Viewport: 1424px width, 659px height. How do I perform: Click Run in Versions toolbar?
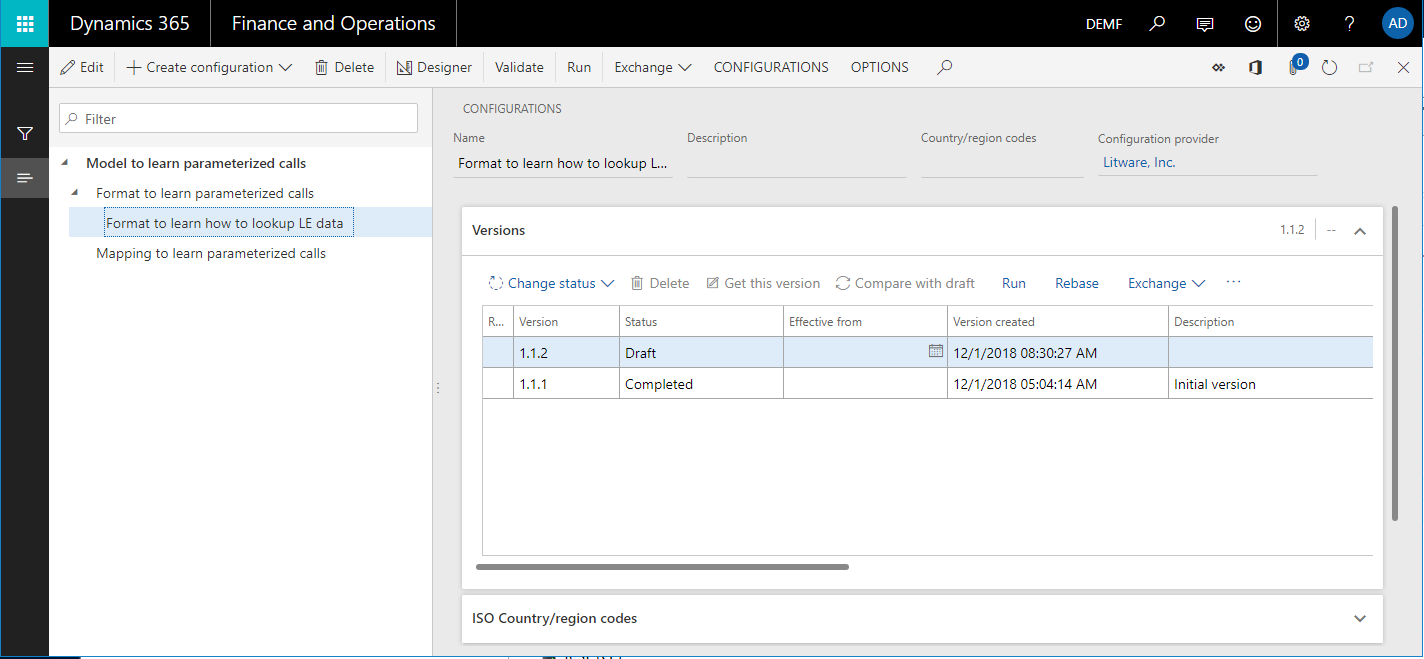pyautogui.click(x=1014, y=283)
